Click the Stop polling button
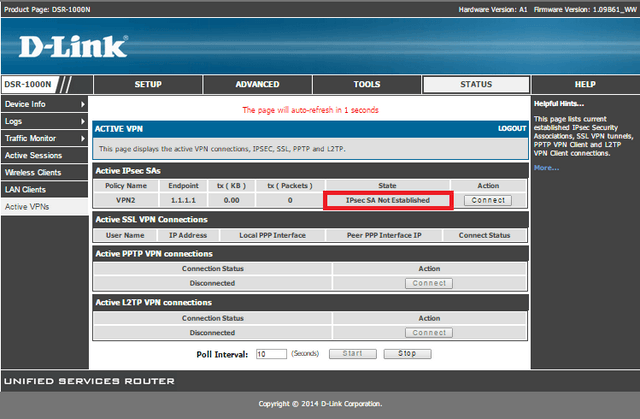640x419 pixels. tap(407, 353)
